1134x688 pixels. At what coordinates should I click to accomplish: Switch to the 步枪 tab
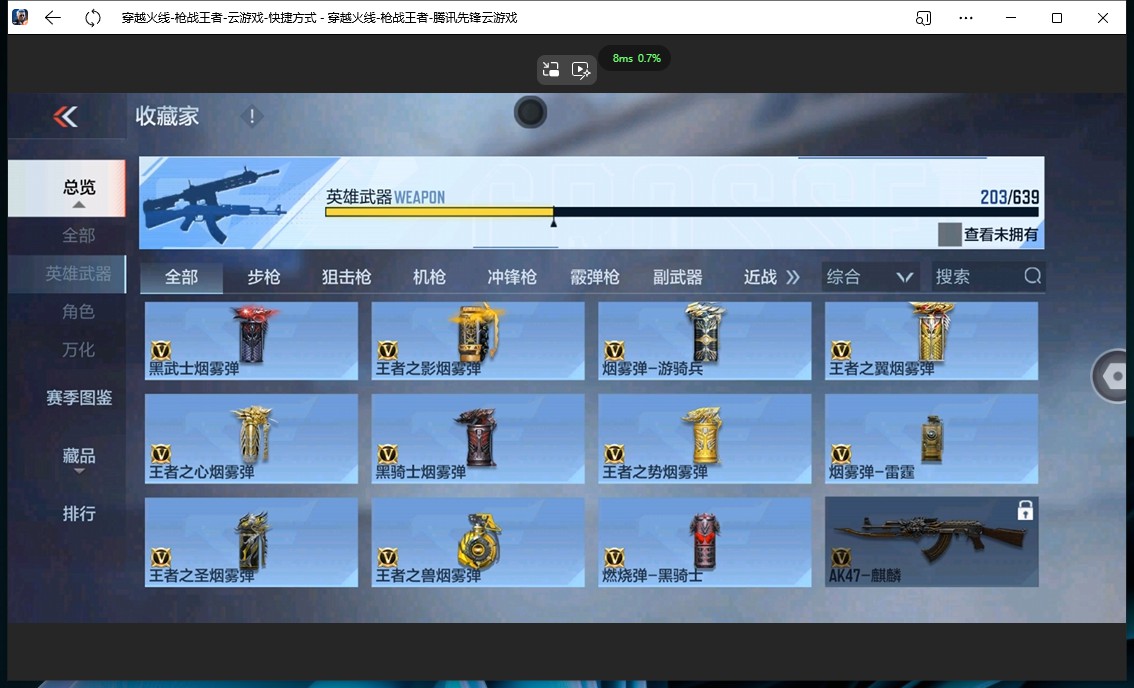[264, 277]
